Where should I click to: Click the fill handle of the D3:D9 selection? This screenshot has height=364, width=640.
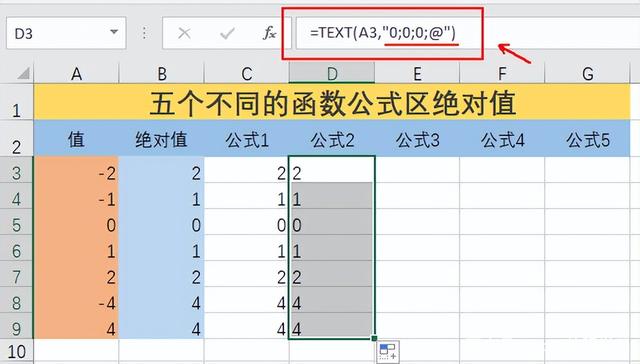pos(374,338)
